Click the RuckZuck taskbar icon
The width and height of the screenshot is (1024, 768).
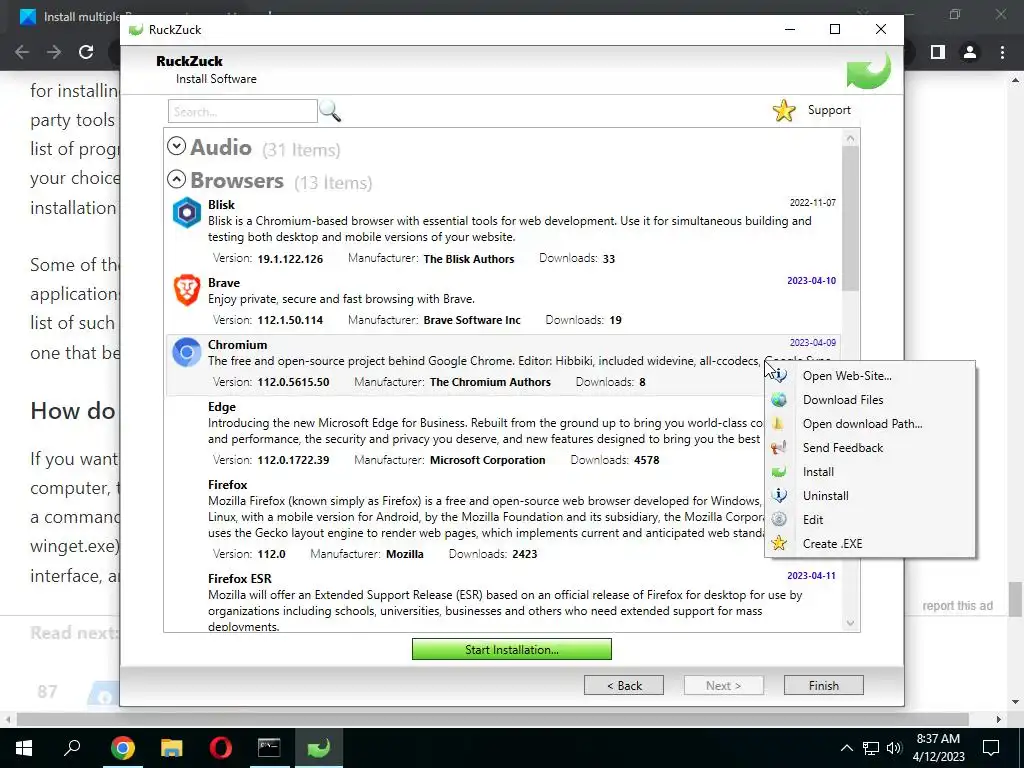click(x=318, y=748)
